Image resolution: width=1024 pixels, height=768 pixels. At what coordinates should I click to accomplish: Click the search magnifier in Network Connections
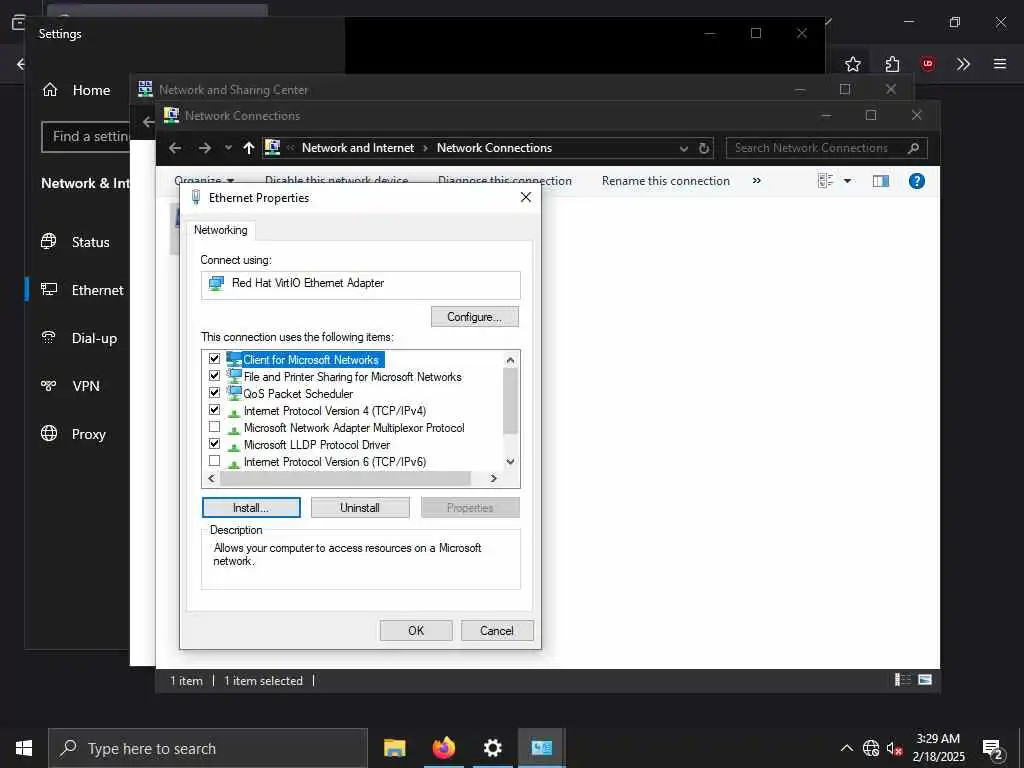(914, 148)
